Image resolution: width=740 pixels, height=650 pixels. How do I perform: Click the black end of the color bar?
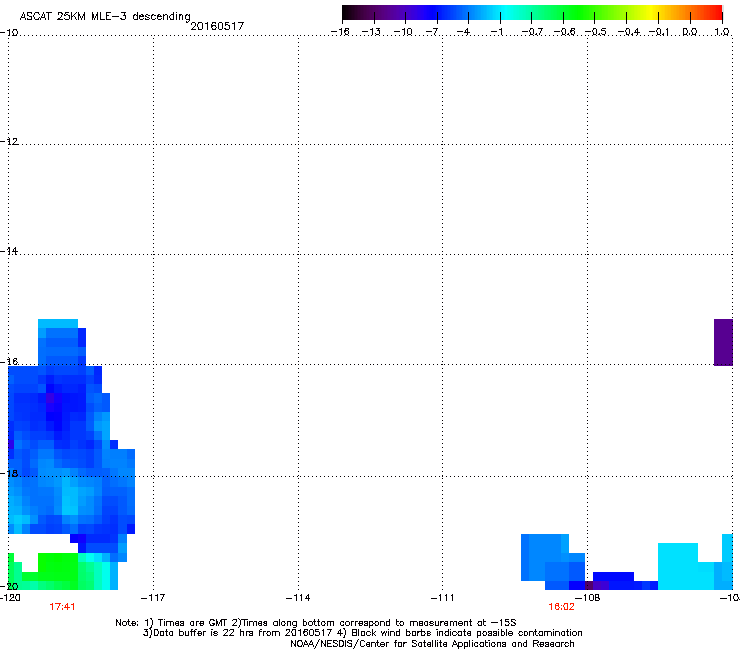point(347,13)
